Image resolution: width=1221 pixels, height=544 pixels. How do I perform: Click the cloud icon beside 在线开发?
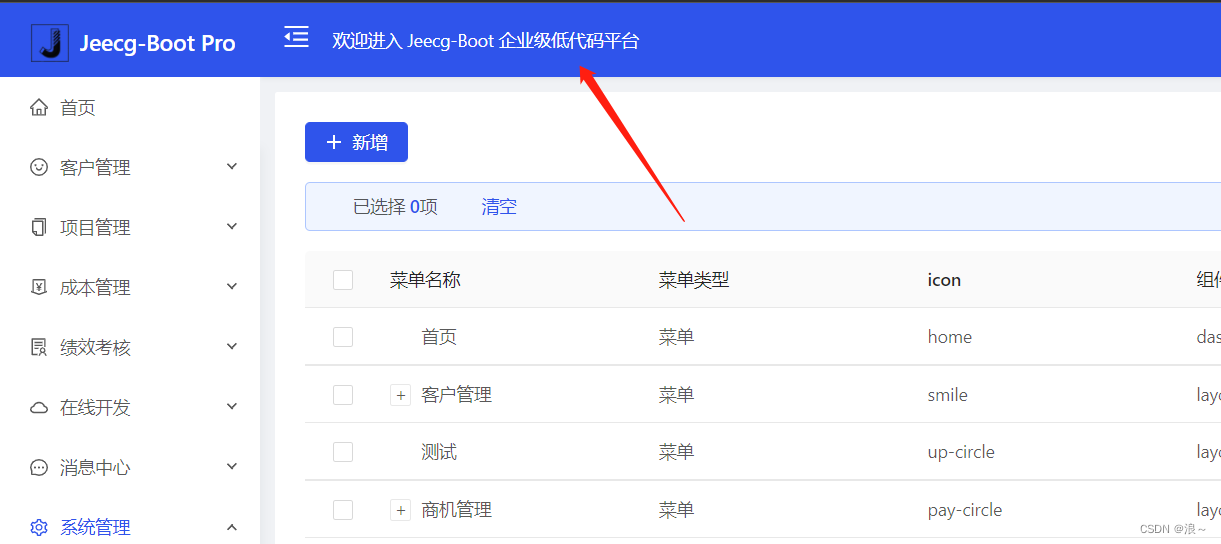39,407
